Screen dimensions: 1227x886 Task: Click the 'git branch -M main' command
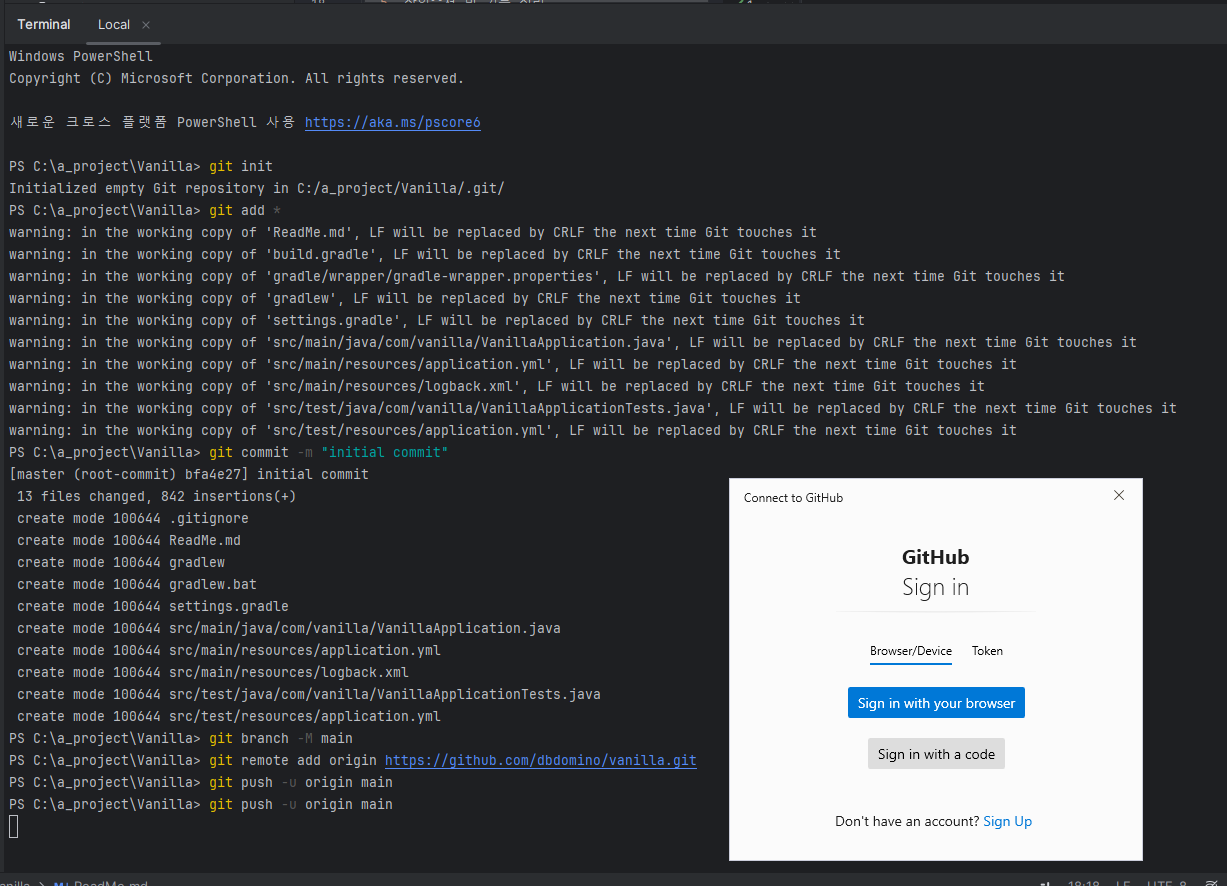coord(281,738)
